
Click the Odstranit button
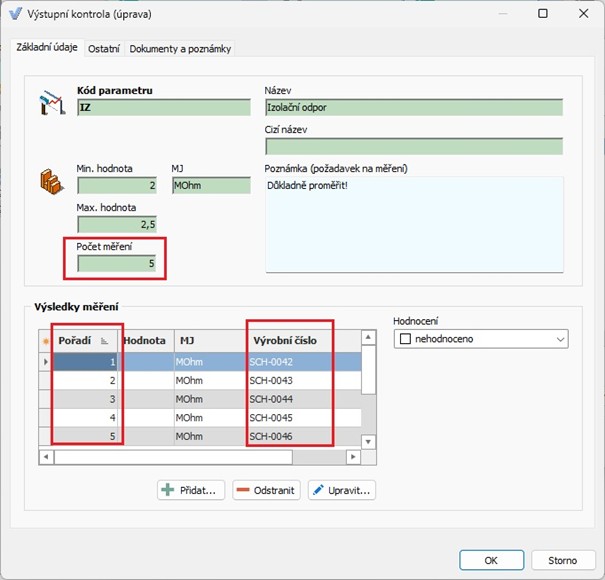point(266,490)
